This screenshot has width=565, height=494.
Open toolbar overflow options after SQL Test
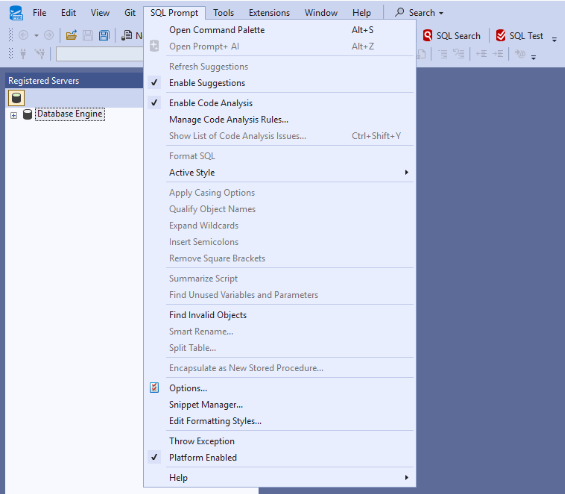point(554,39)
